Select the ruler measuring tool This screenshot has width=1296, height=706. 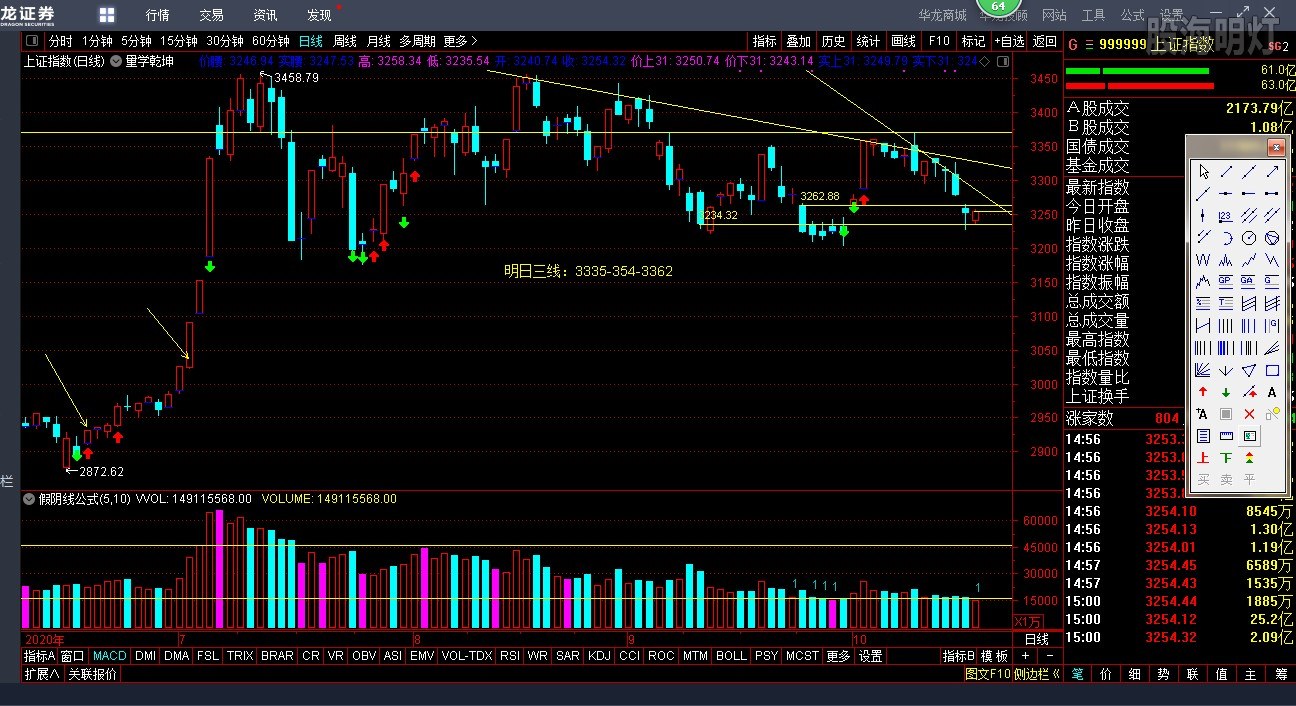1226,436
